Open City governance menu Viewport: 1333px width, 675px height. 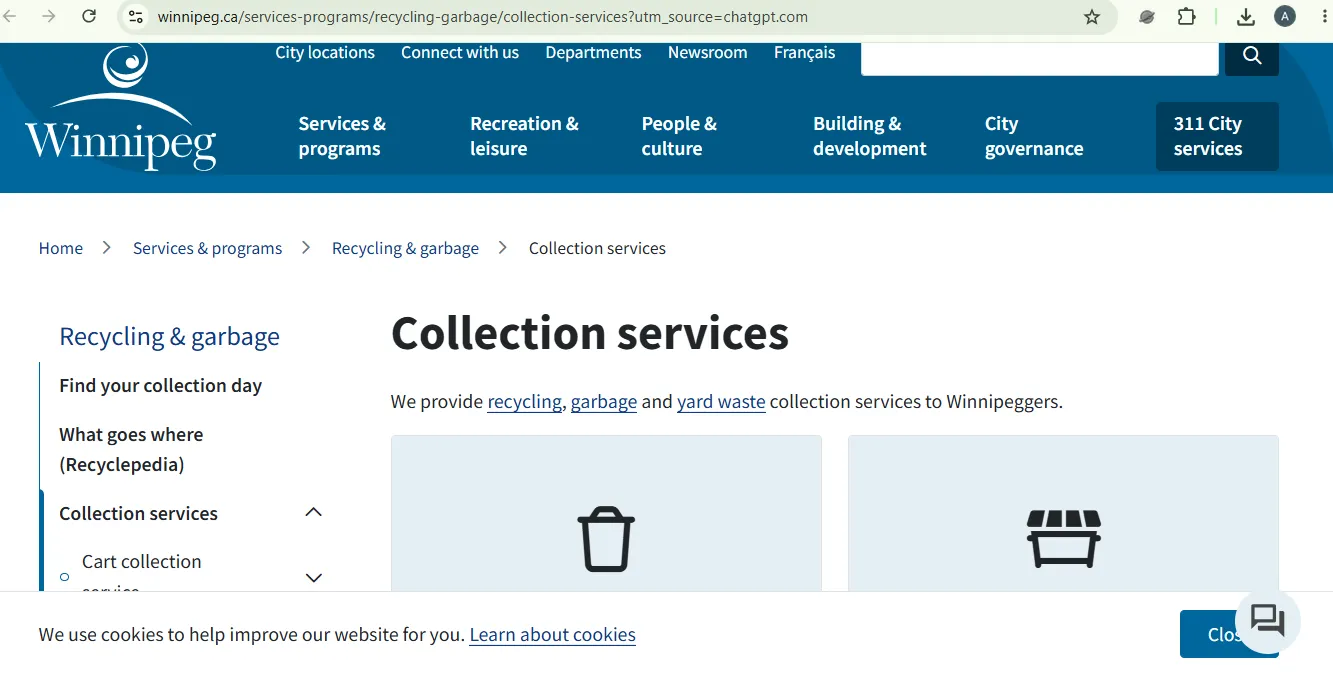(x=1034, y=136)
